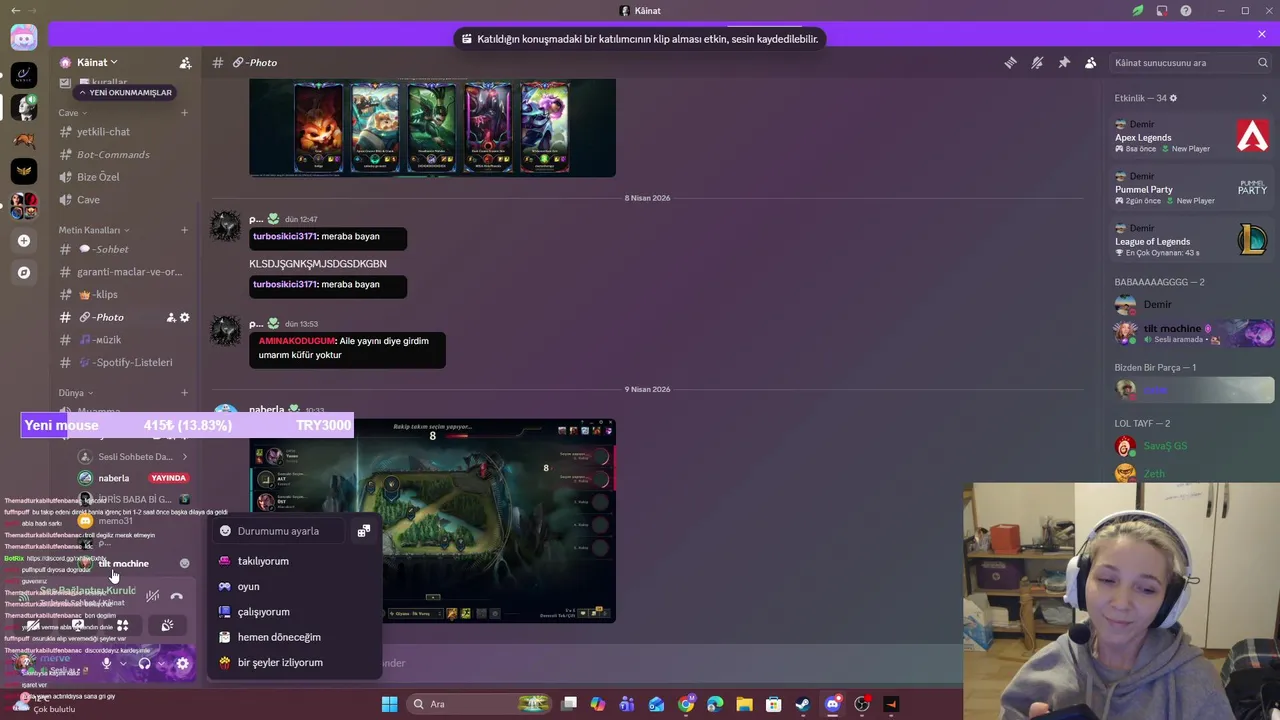Open microphone input options arrow
Screen dimensions: 1280x720
click(123, 663)
